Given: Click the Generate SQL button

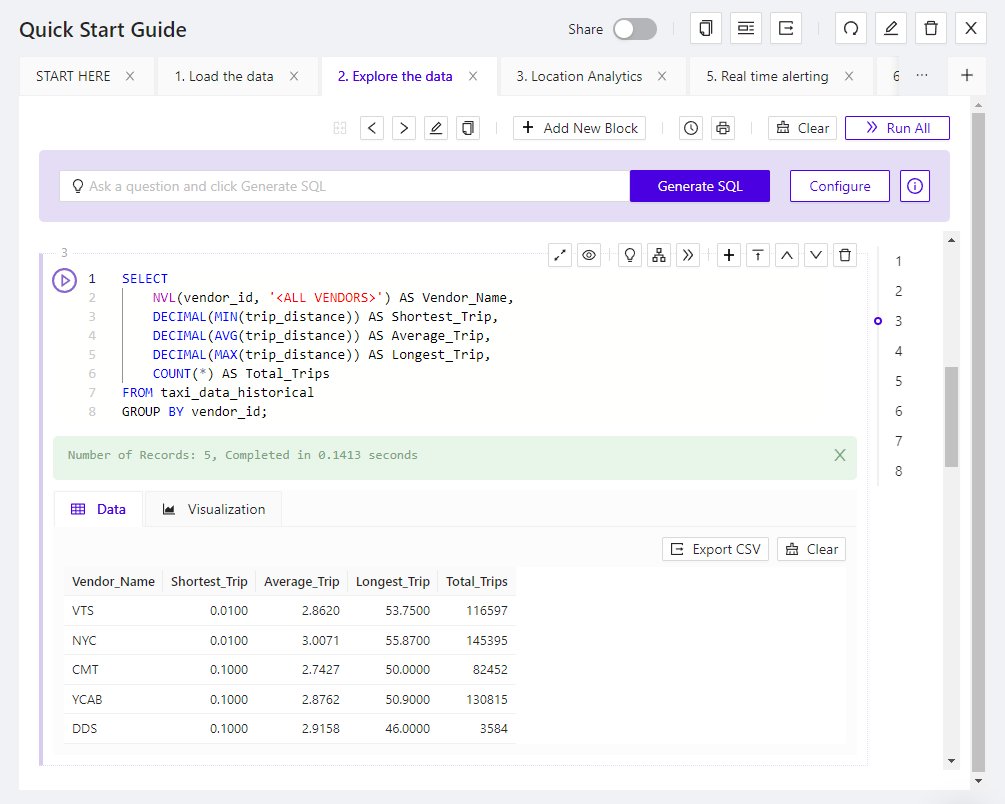Looking at the screenshot, I should coord(699,186).
